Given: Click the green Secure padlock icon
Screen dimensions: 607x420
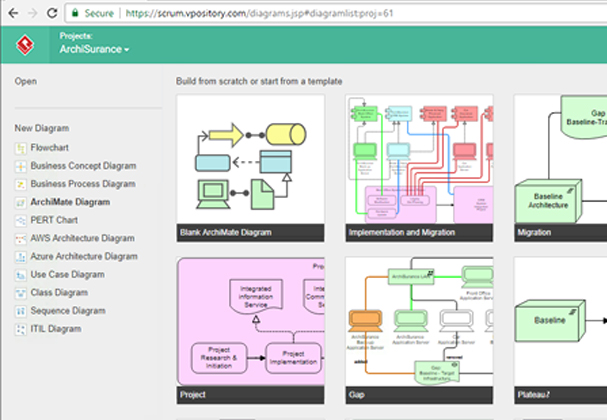Looking at the screenshot, I should [x=76, y=13].
